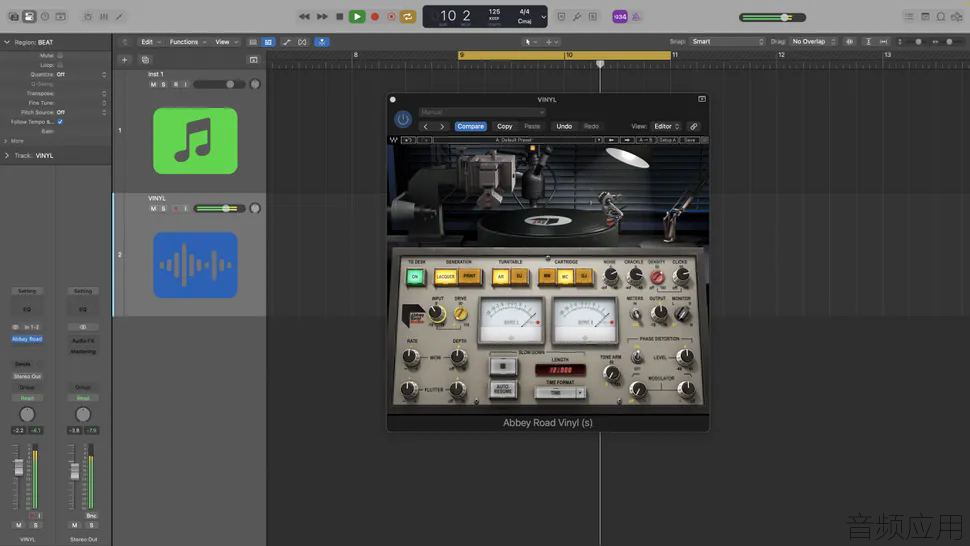Click Undo in the plugin header
This screenshot has width=970, height=546.
click(564, 126)
